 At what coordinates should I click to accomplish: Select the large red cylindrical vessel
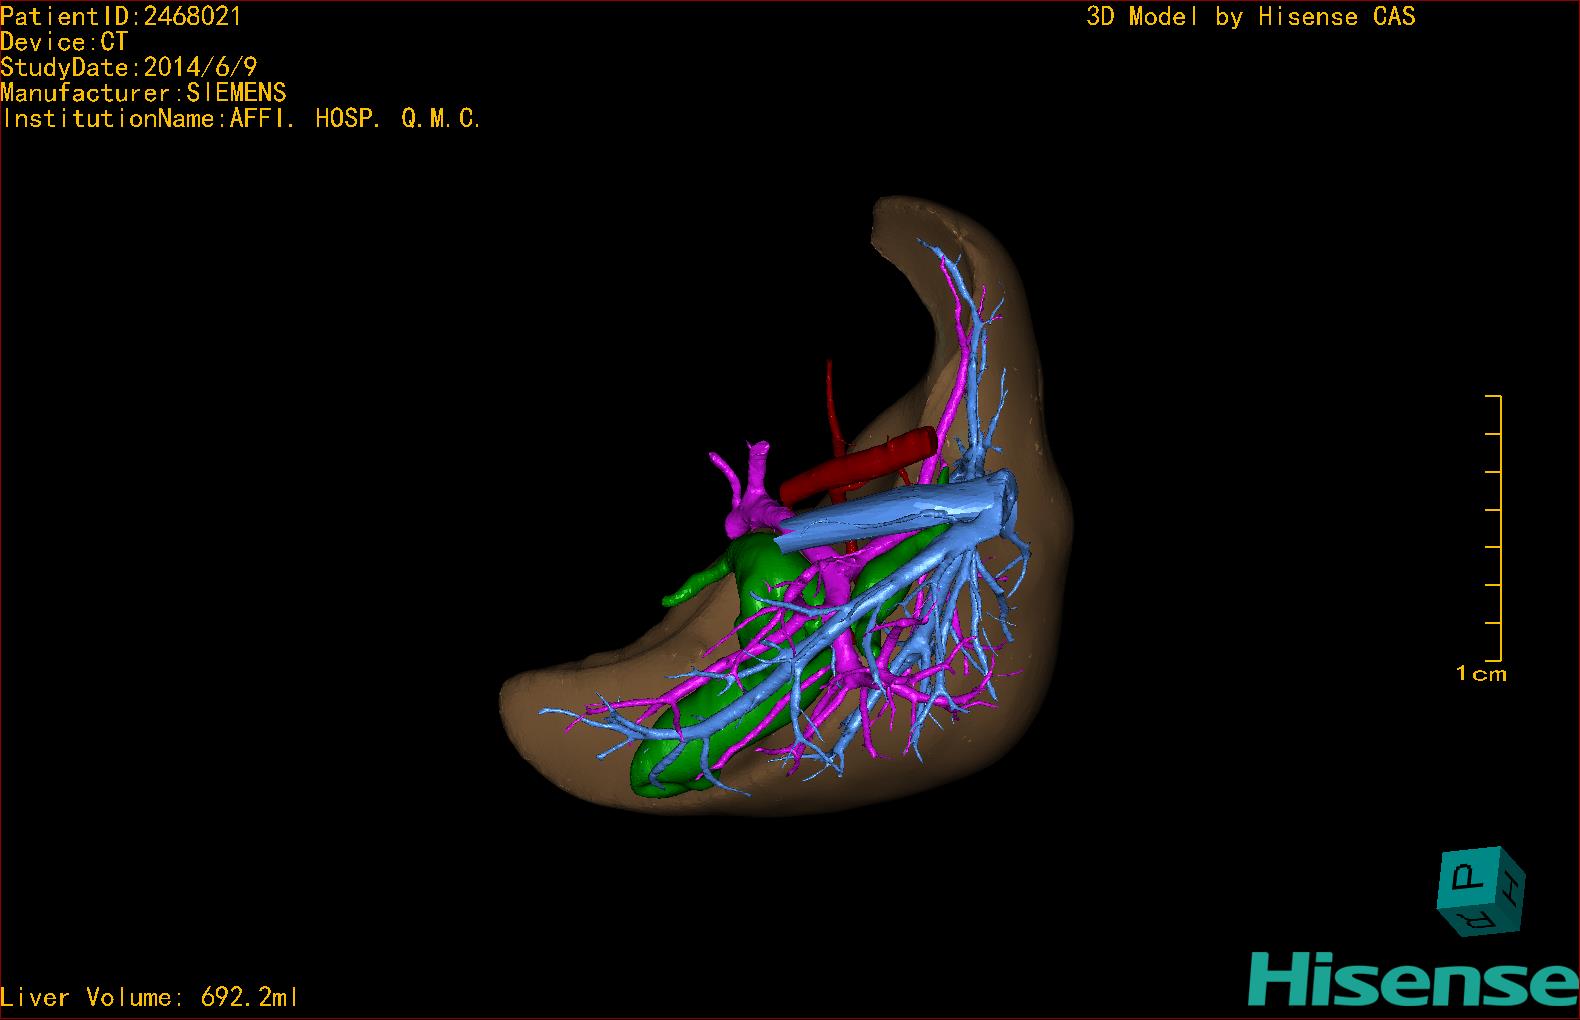click(x=860, y=463)
